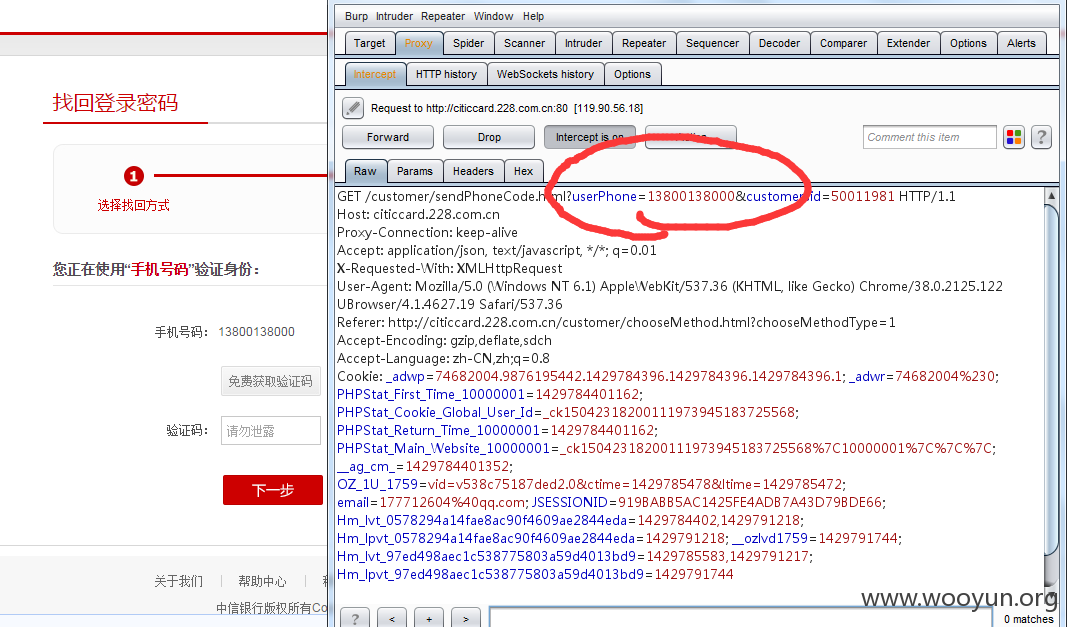Forward the intercepted request

(388, 137)
